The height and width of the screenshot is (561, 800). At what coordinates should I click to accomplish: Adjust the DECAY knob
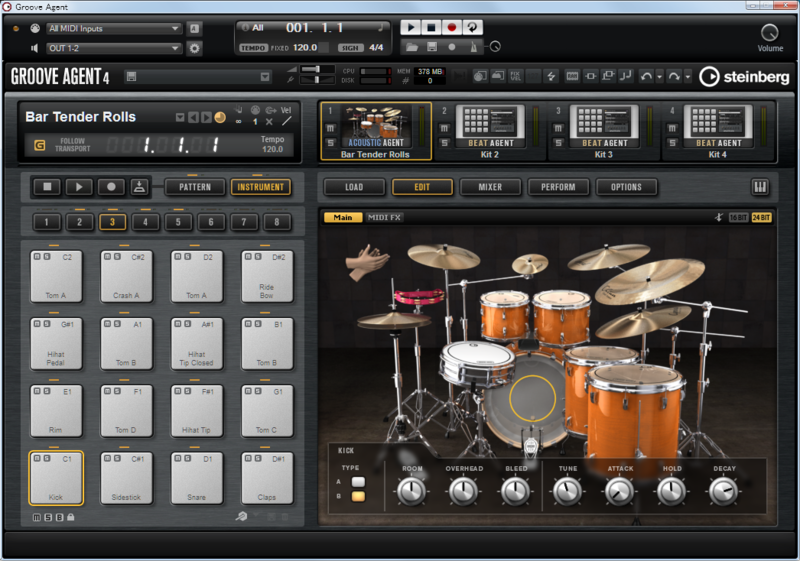(723, 492)
